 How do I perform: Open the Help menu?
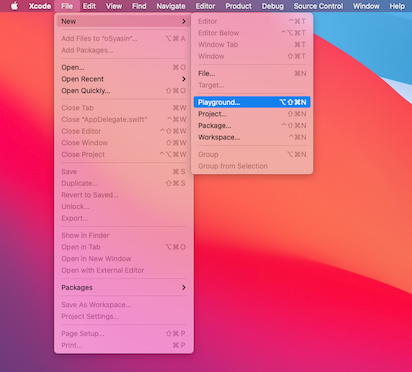click(x=397, y=6)
